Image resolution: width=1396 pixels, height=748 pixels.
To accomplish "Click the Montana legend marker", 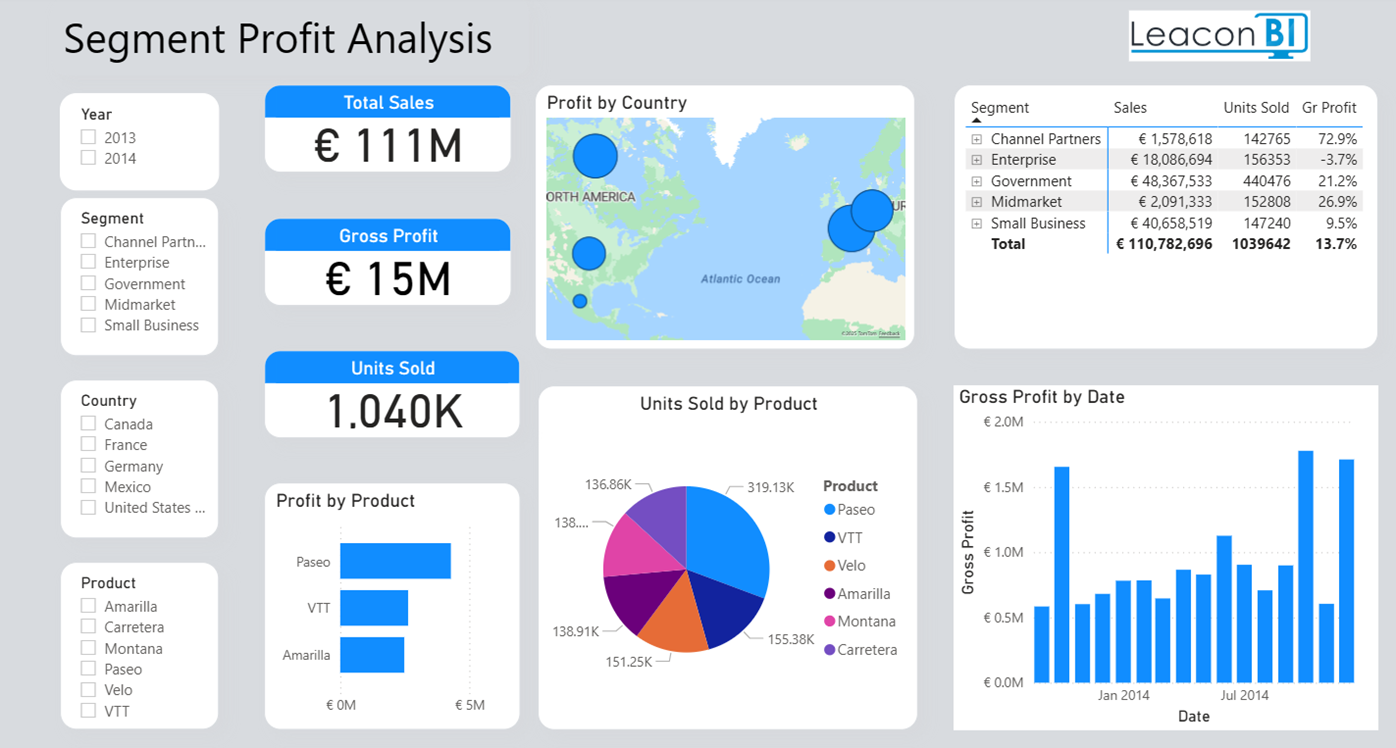I will point(830,622).
